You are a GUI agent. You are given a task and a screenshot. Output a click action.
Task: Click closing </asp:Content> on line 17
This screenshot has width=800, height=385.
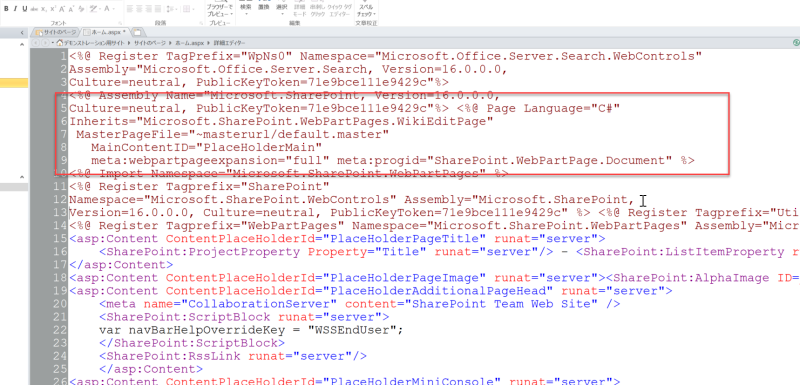tap(121, 265)
